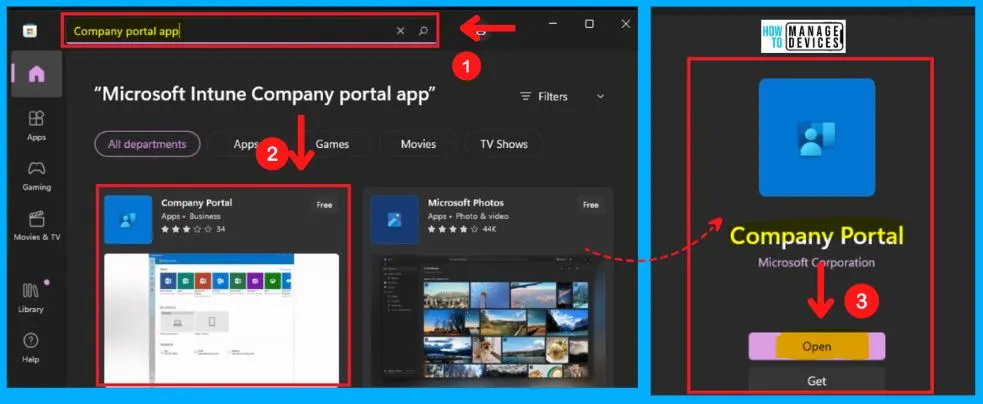Viewport: 983px width, 404px height.
Task: Minimize the Microsoft Store window
Action: 553,24
